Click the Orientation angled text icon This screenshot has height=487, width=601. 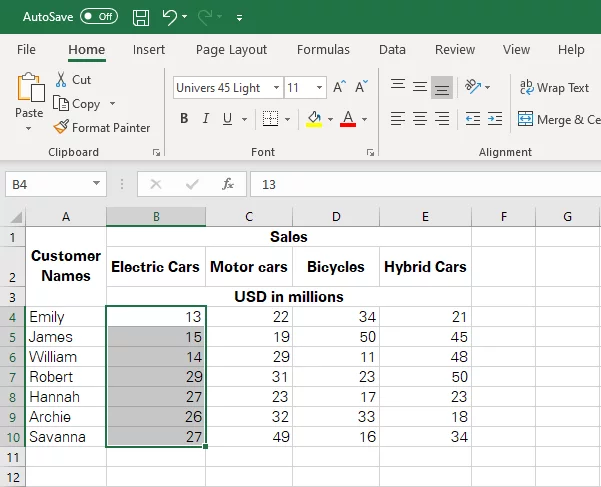tap(473, 87)
